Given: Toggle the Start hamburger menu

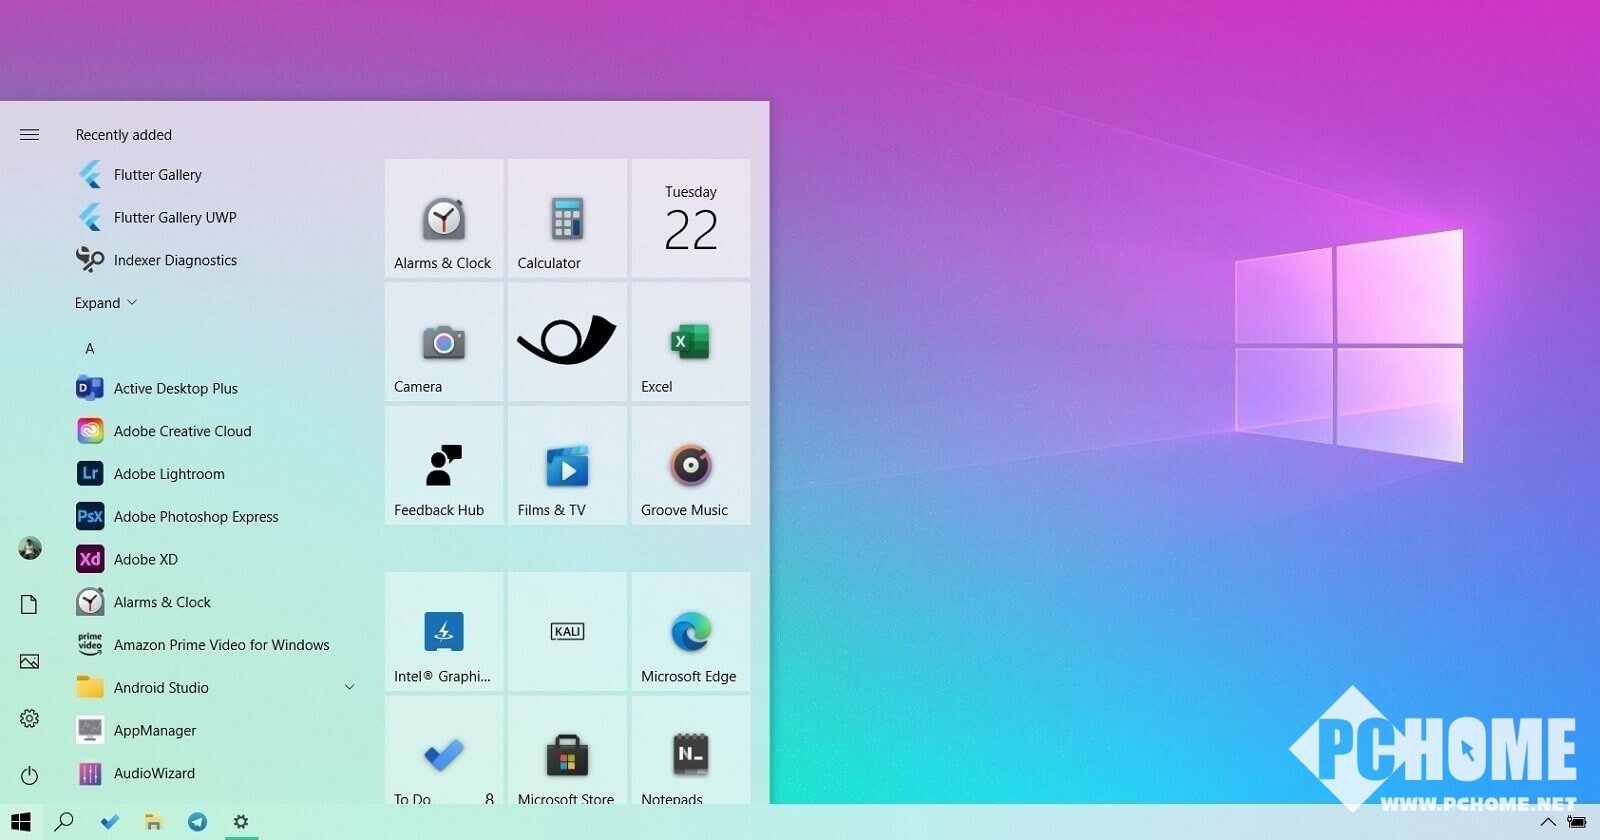Looking at the screenshot, I should tap(29, 135).
